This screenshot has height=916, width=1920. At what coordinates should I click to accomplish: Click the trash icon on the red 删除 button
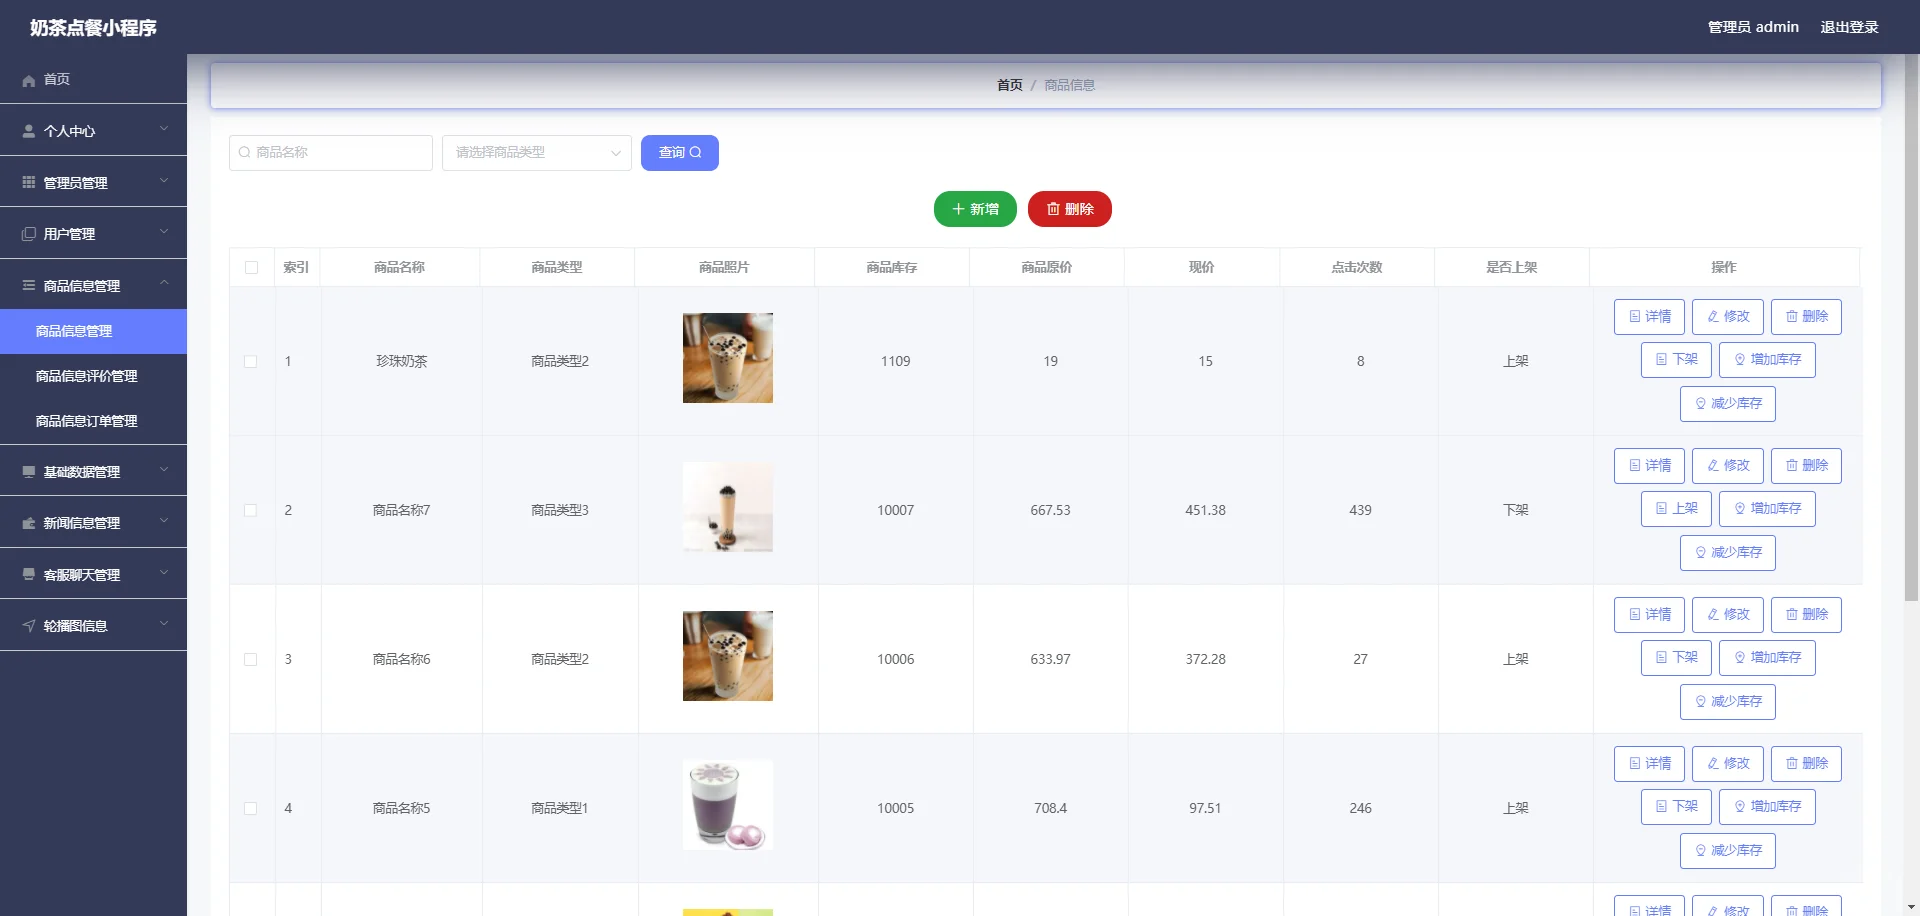point(1054,209)
